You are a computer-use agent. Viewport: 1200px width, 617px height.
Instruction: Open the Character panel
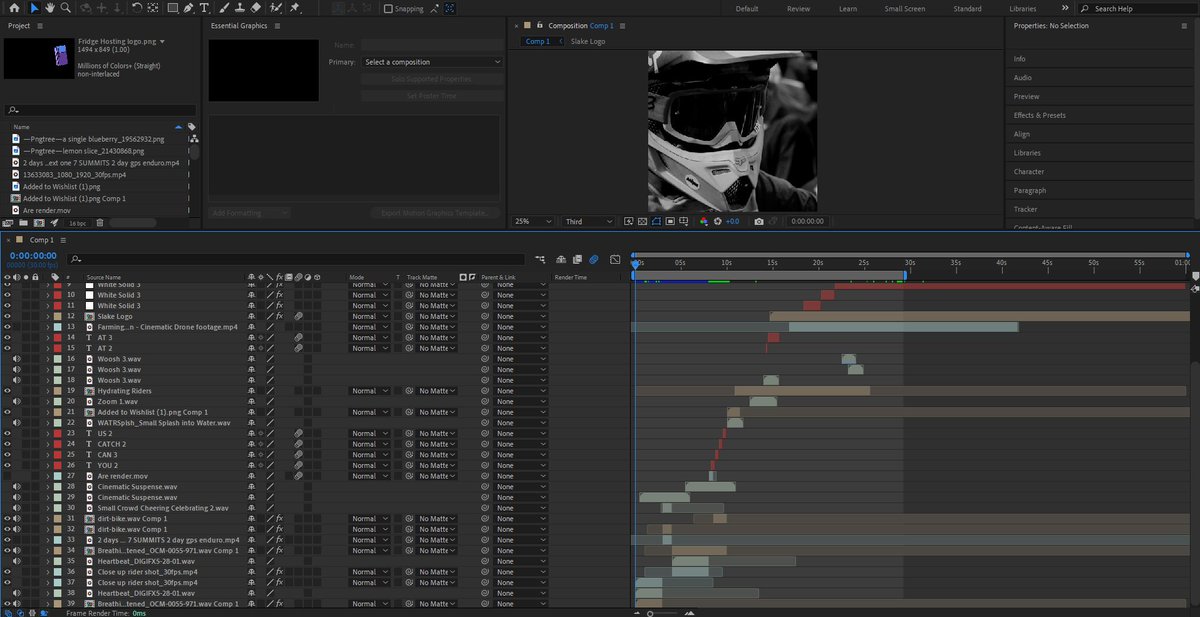click(1029, 172)
